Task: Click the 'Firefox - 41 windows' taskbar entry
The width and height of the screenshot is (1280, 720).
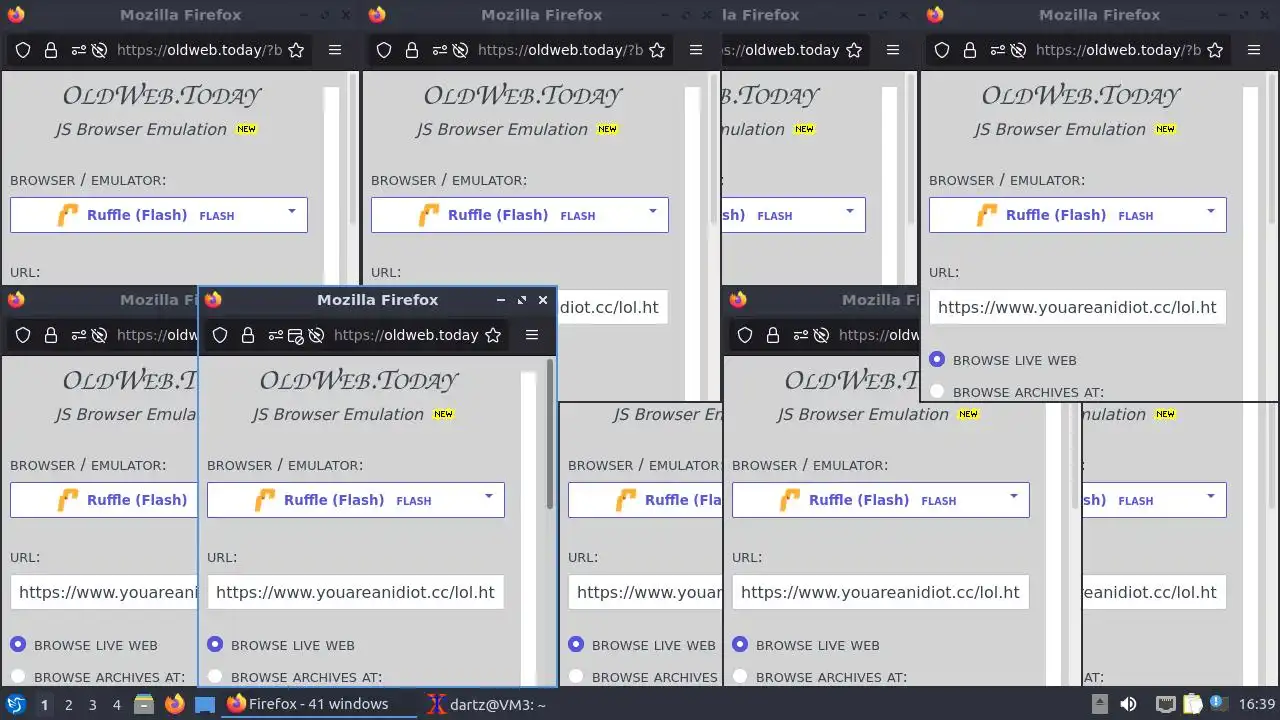Action: pos(318,704)
